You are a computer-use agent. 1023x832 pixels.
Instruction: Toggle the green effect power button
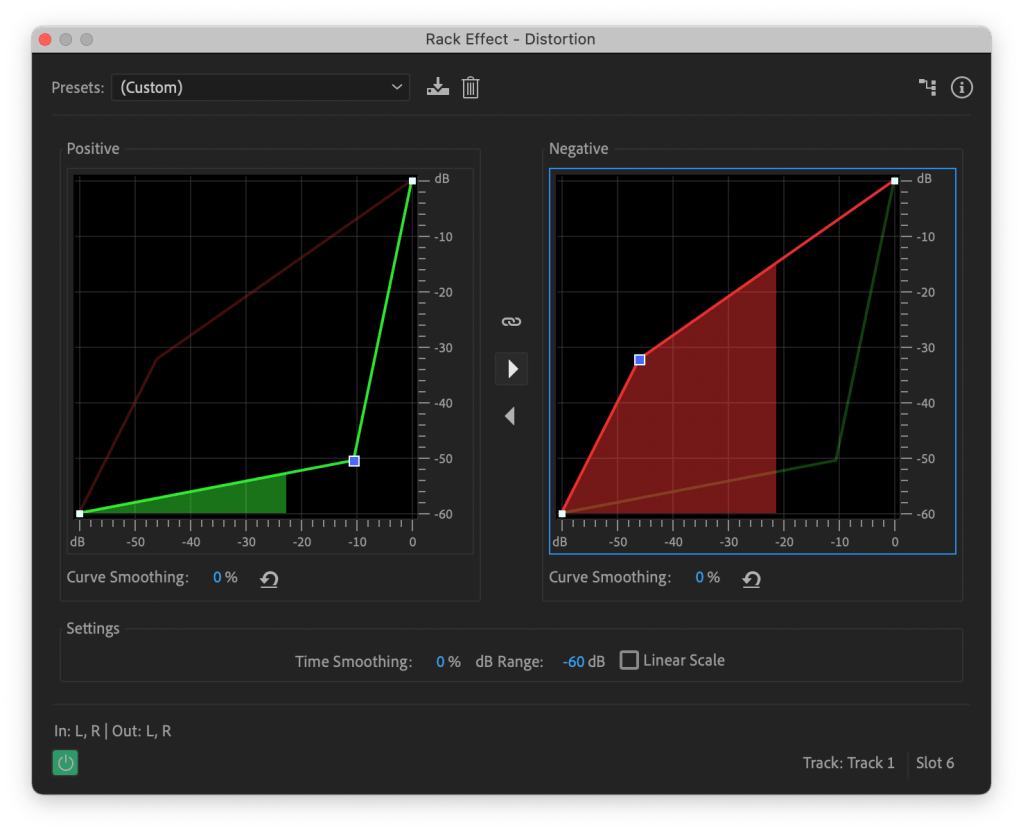point(66,763)
